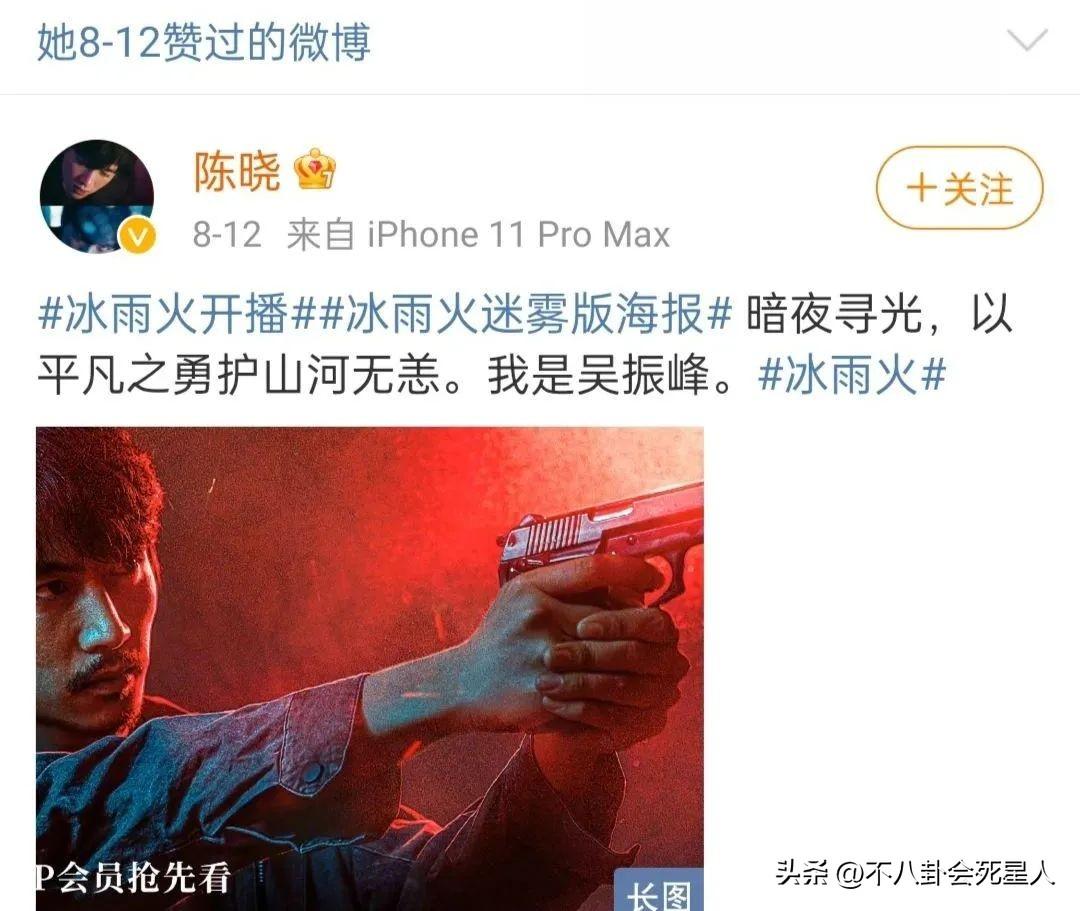Tap the crown membership icon beside 陈晓
The width and height of the screenshot is (1080, 911).
click(x=315, y=169)
